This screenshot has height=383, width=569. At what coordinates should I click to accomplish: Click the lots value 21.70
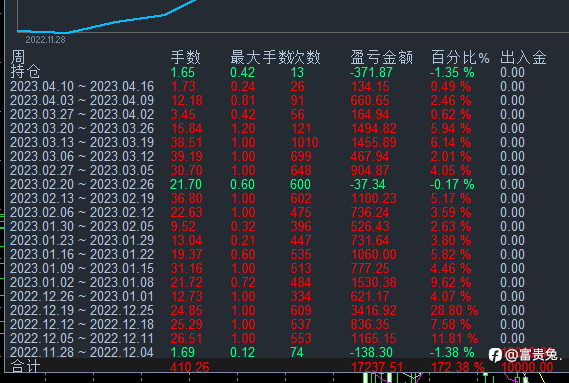pyautogui.click(x=186, y=184)
